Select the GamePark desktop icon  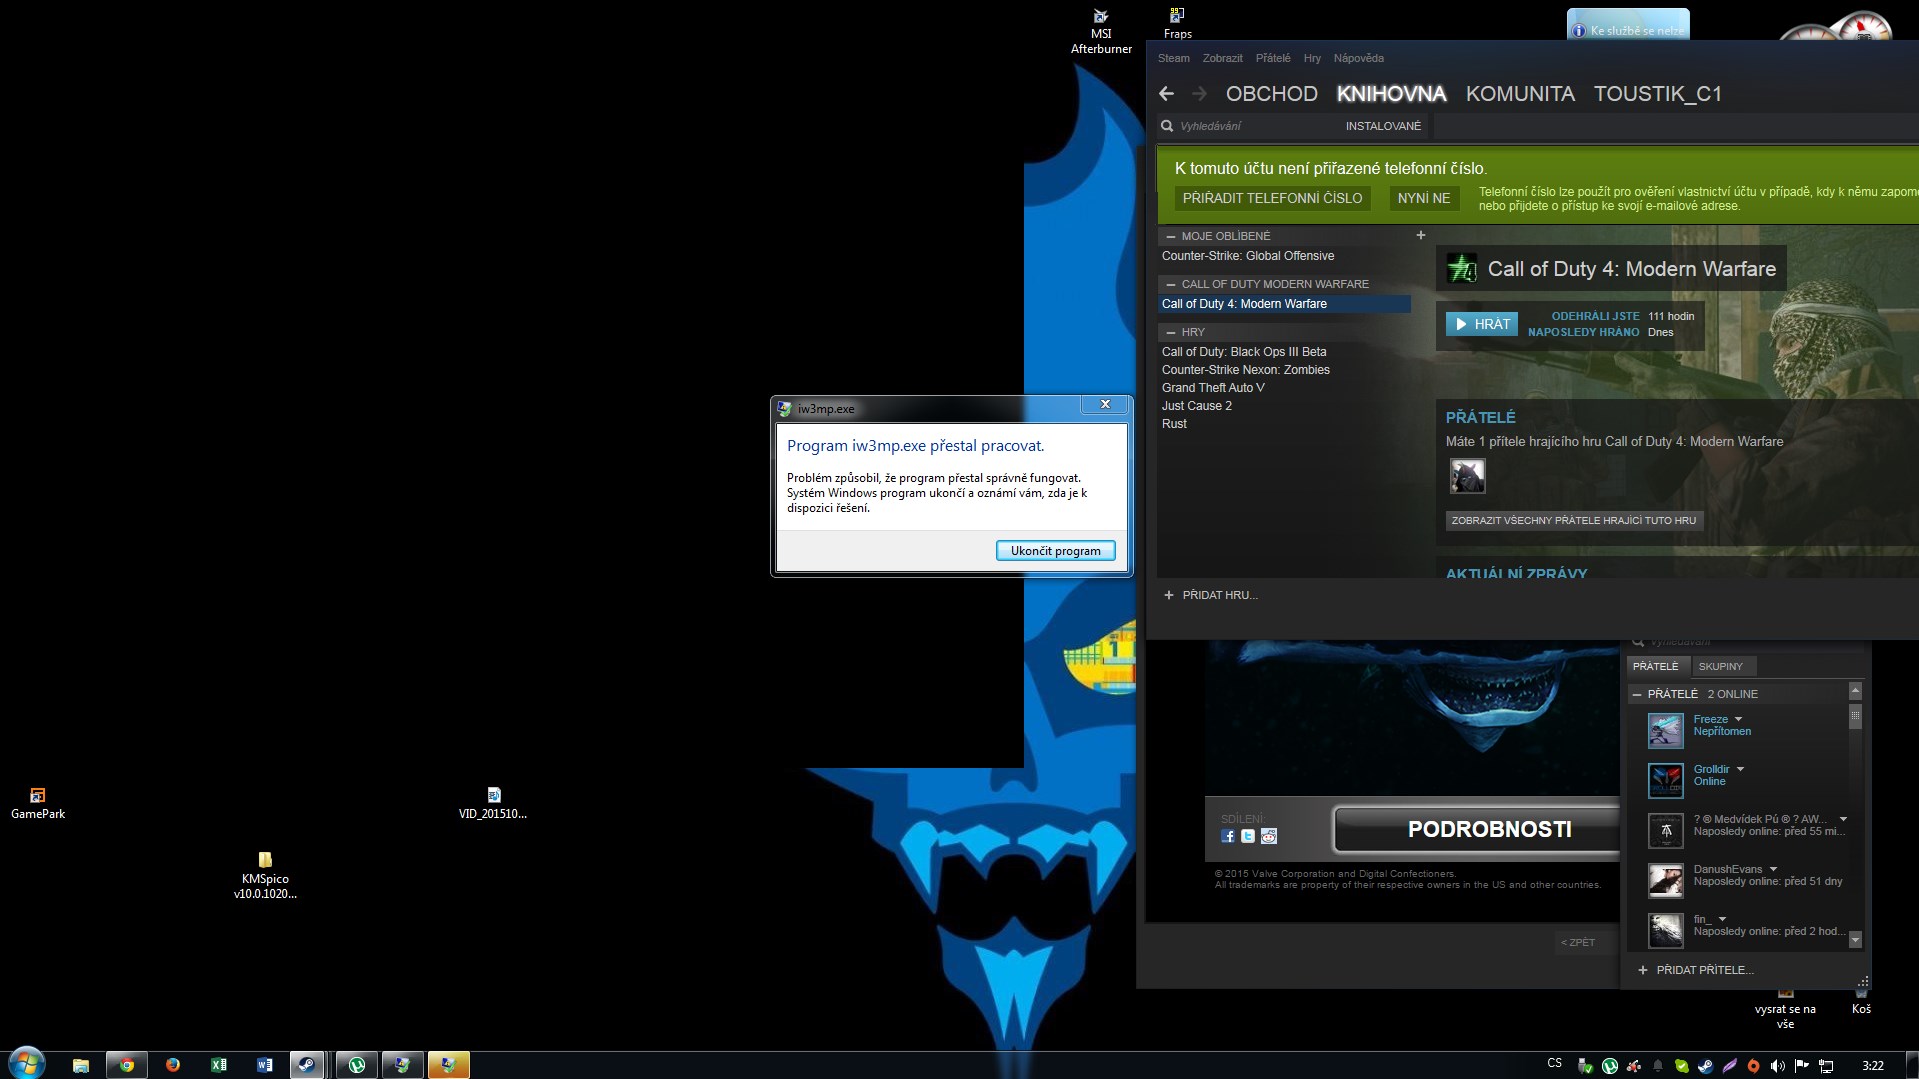click(38, 804)
